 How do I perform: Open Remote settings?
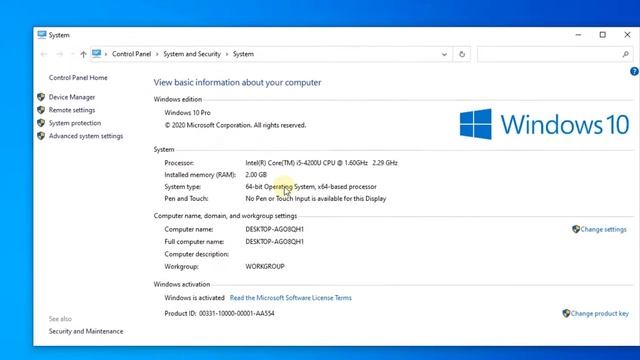click(72, 110)
